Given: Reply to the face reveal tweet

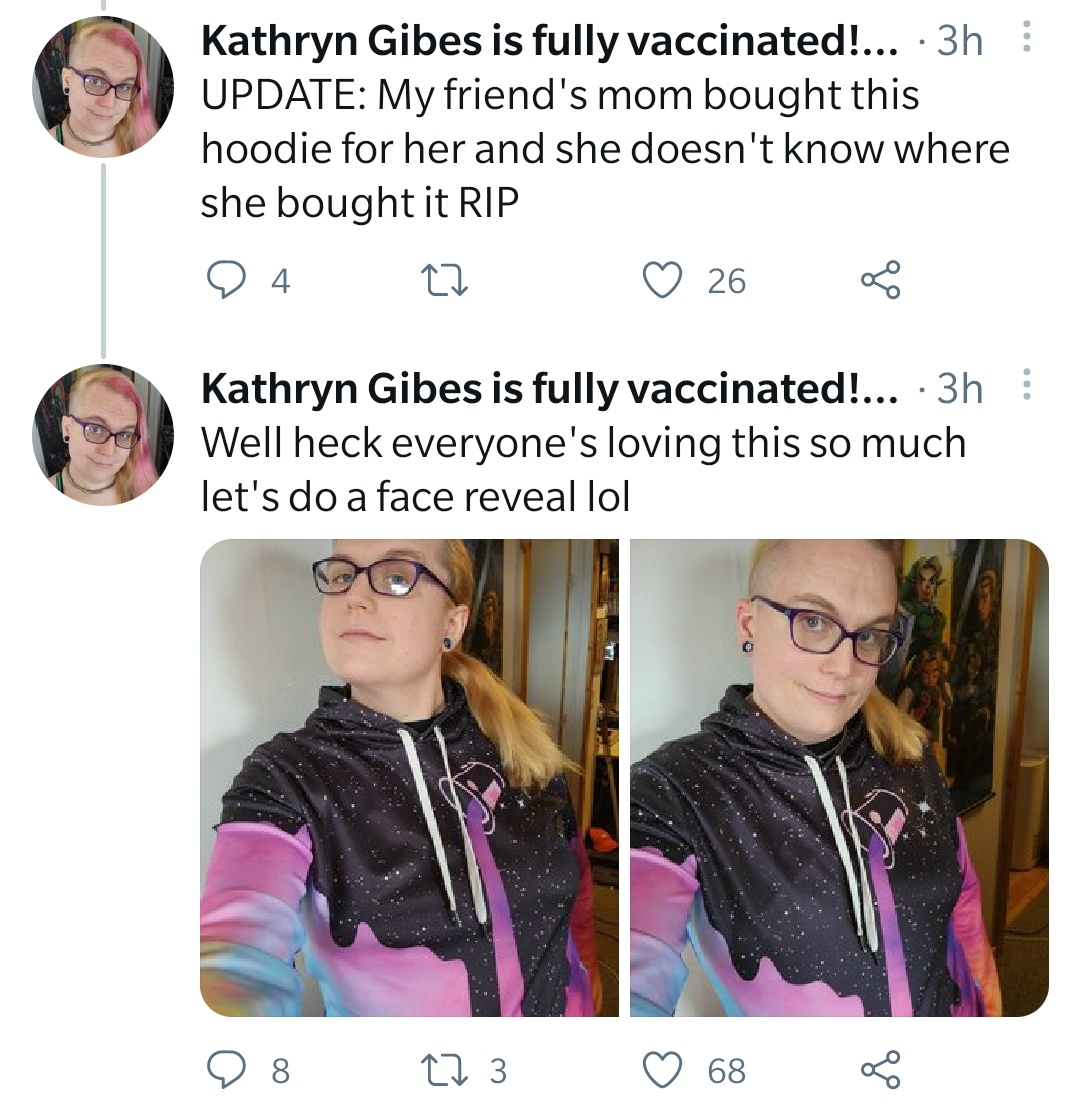Looking at the screenshot, I should pyautogui.click(x=225, y=1070).
